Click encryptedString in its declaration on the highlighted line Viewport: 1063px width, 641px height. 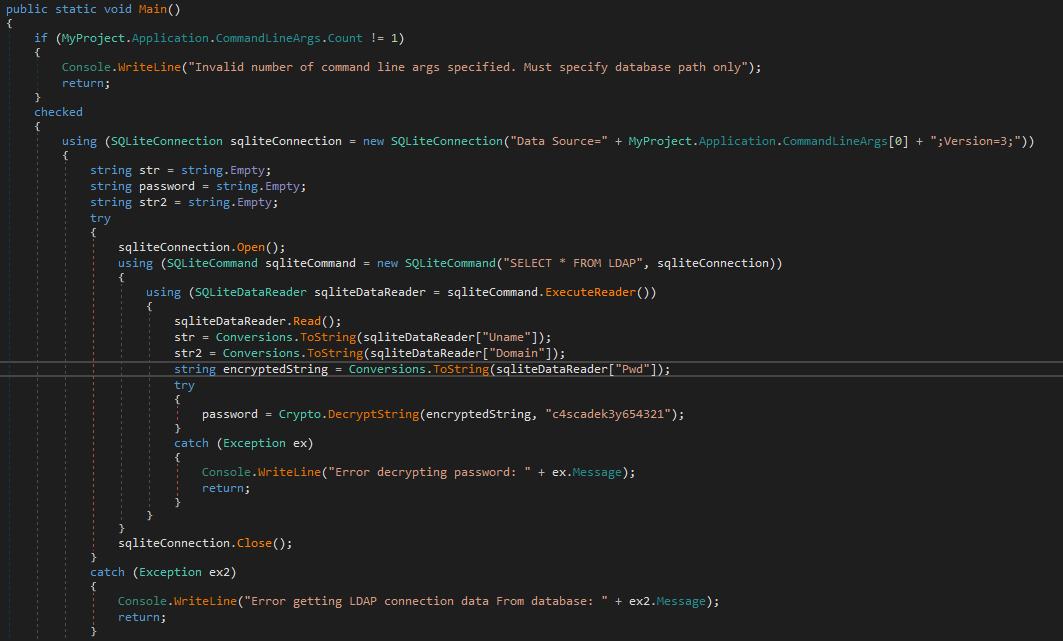[x=275, y=369]
